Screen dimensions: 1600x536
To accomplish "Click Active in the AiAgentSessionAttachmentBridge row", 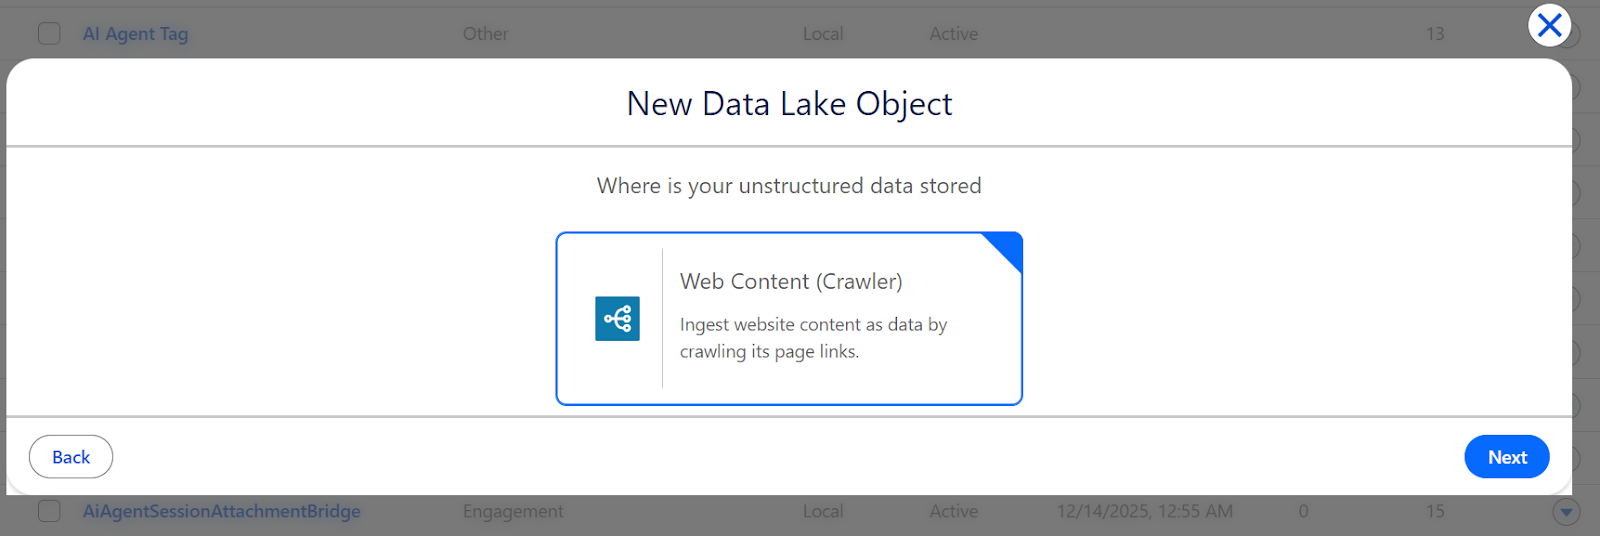I will (953, 512).
